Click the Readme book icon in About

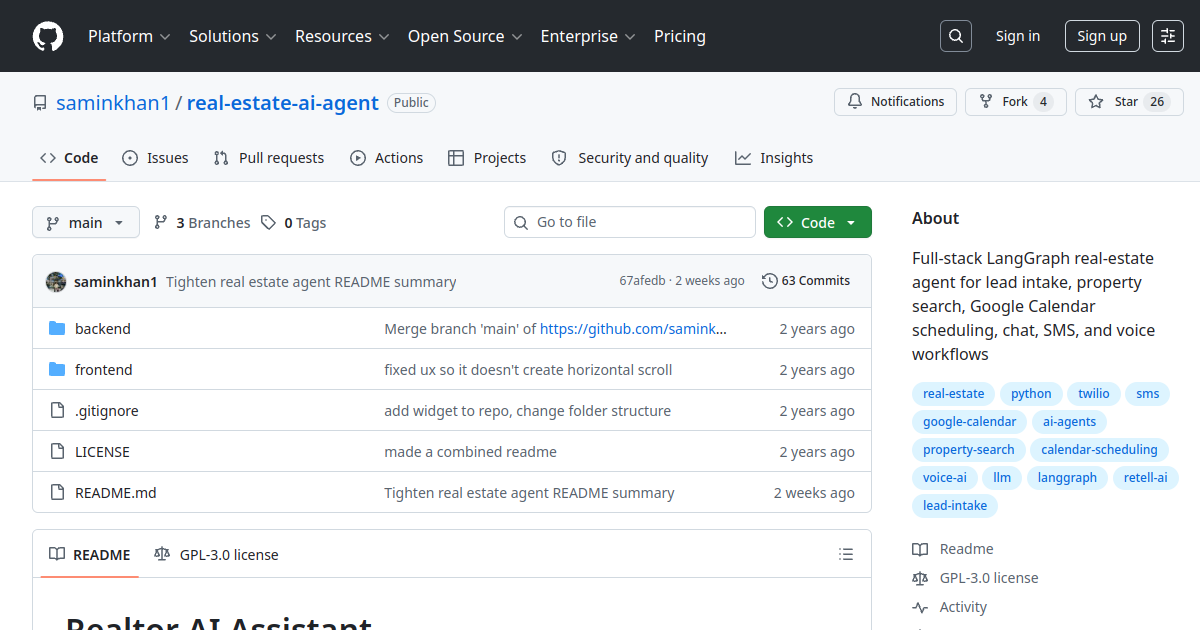click(920, 549)
